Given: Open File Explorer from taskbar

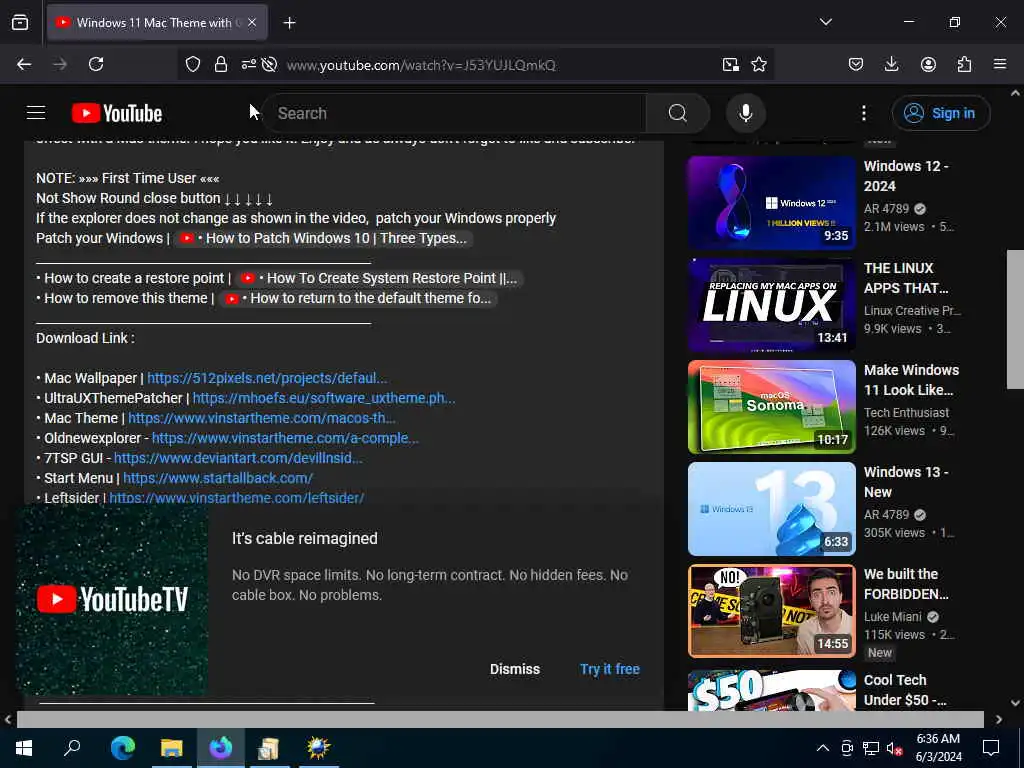Looking at the screenshot, I should click(x=172, y=747).
